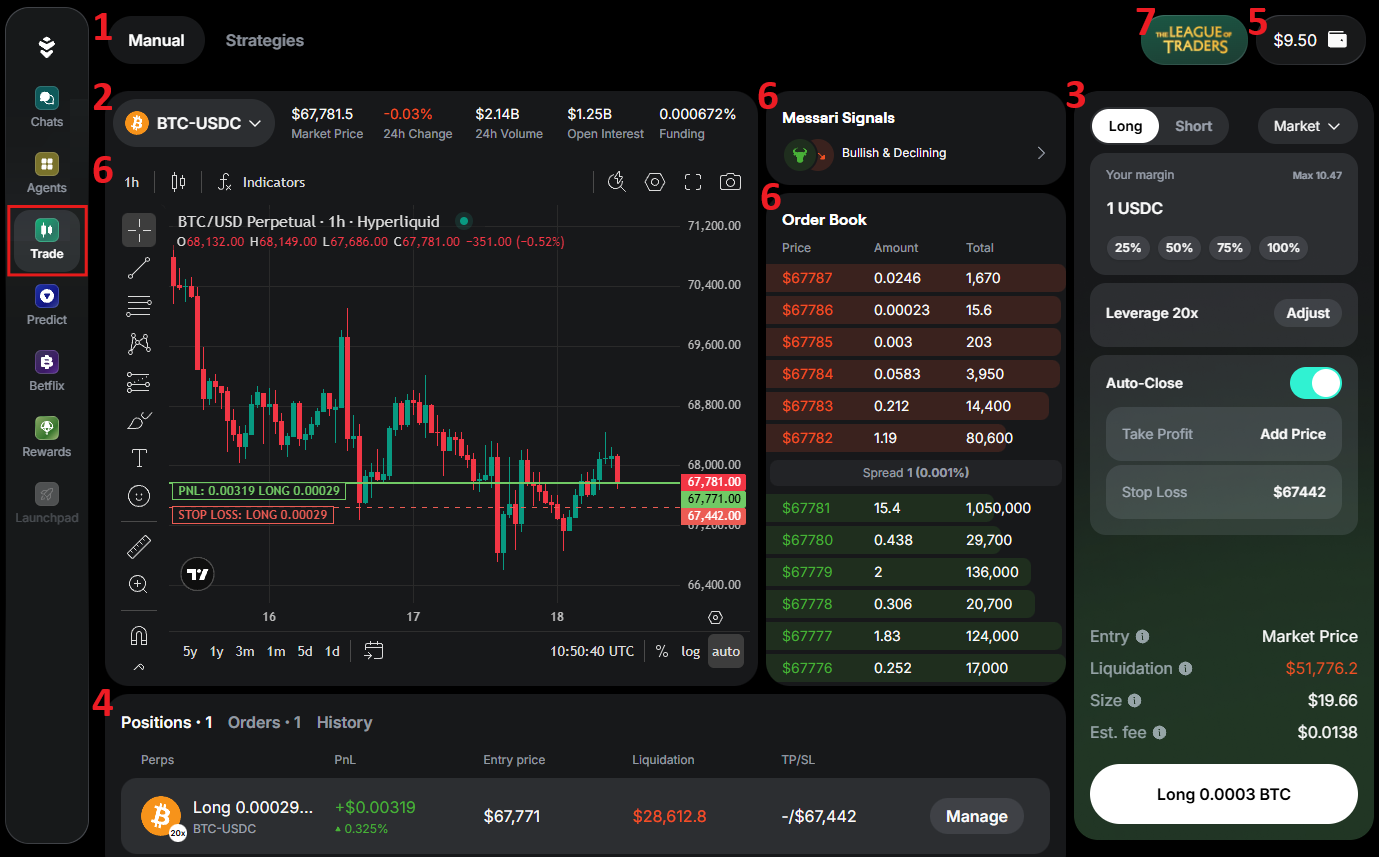Set margin using the 50% preset
Viewport: 1379px width, 857px height.
(1179, 247)
